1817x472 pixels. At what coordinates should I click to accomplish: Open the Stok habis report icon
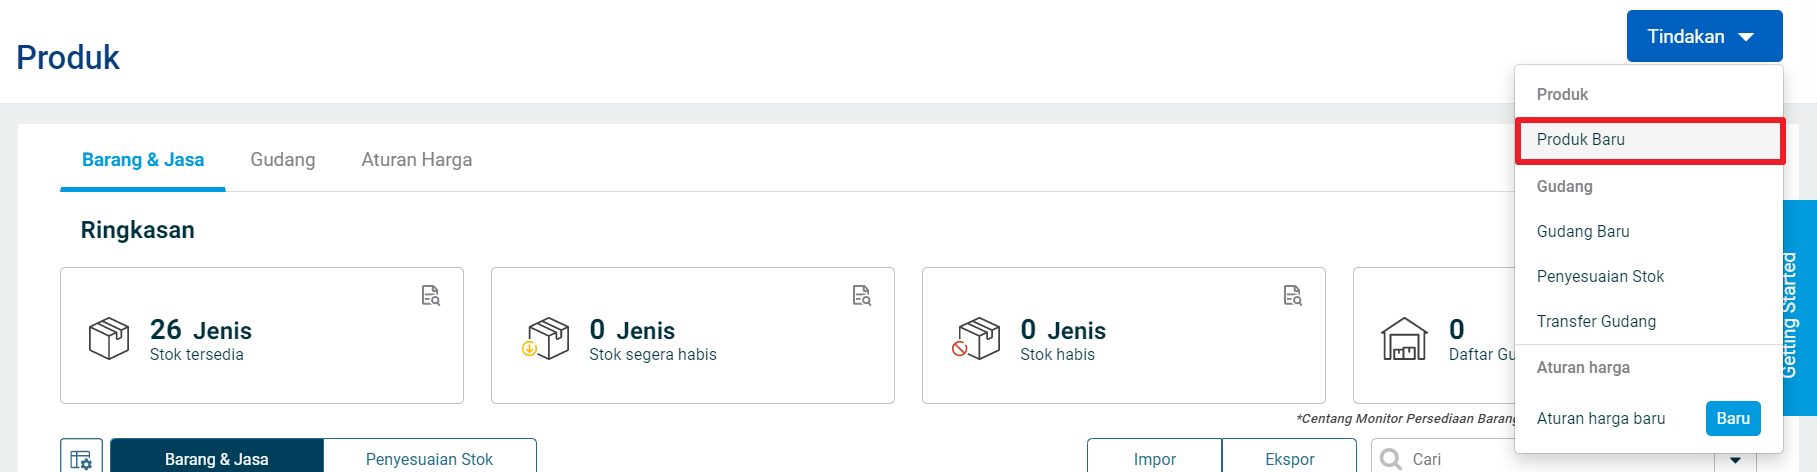click(x=1293, y=295)
